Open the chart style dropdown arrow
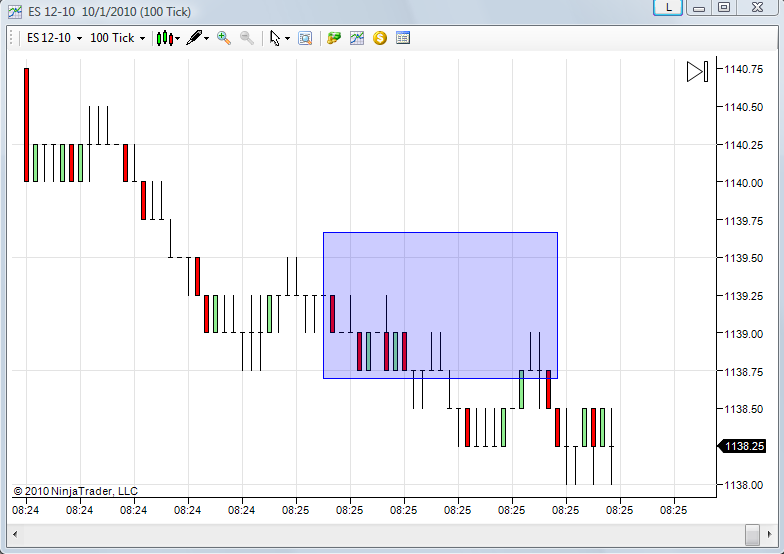784x554 pixels. (178, 38)
